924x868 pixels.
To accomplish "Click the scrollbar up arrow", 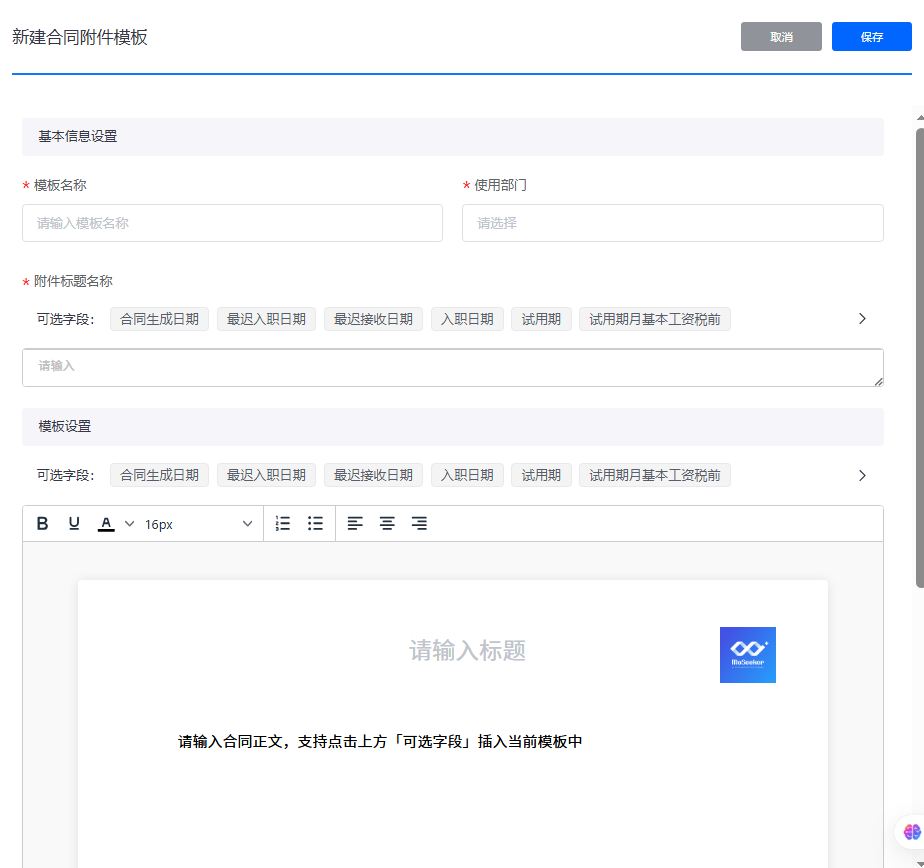I will click(x=920, y=118).
